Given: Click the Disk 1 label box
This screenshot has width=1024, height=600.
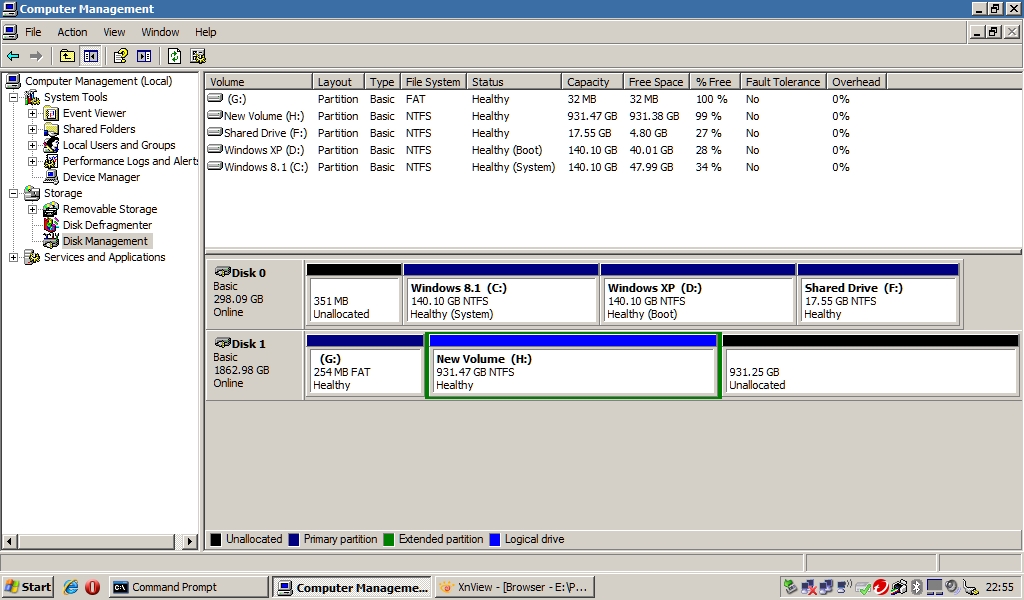Looking at the screenshot, I should click(x=255, y=364).
